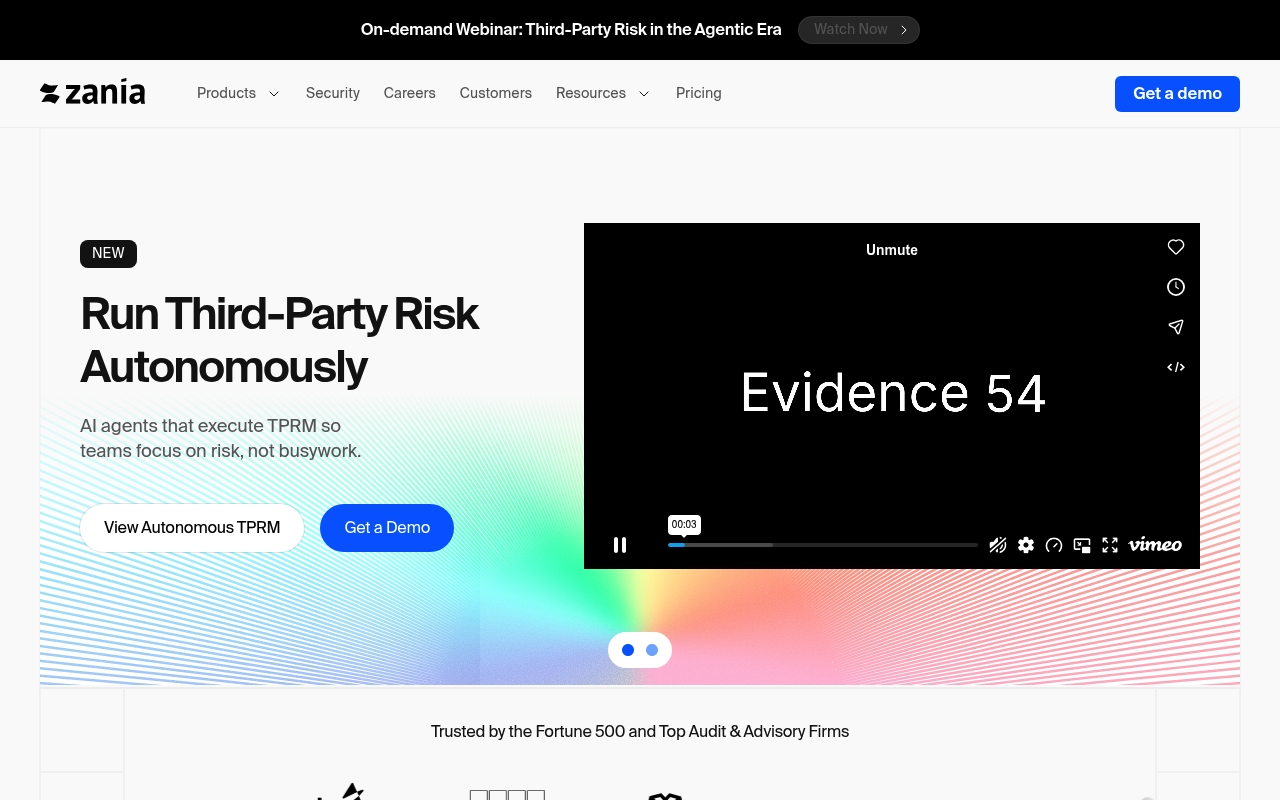Open the Vimeo logo link
The height and width of the screenshot is (800, 1280).
1155,545
